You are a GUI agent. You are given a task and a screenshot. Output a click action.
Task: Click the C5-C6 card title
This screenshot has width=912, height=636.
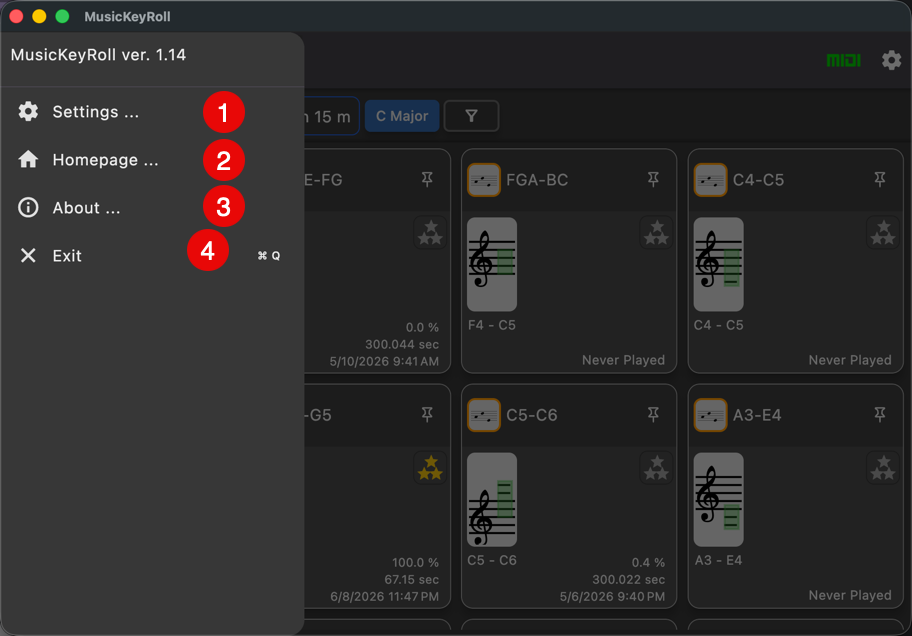click(532, 415)
